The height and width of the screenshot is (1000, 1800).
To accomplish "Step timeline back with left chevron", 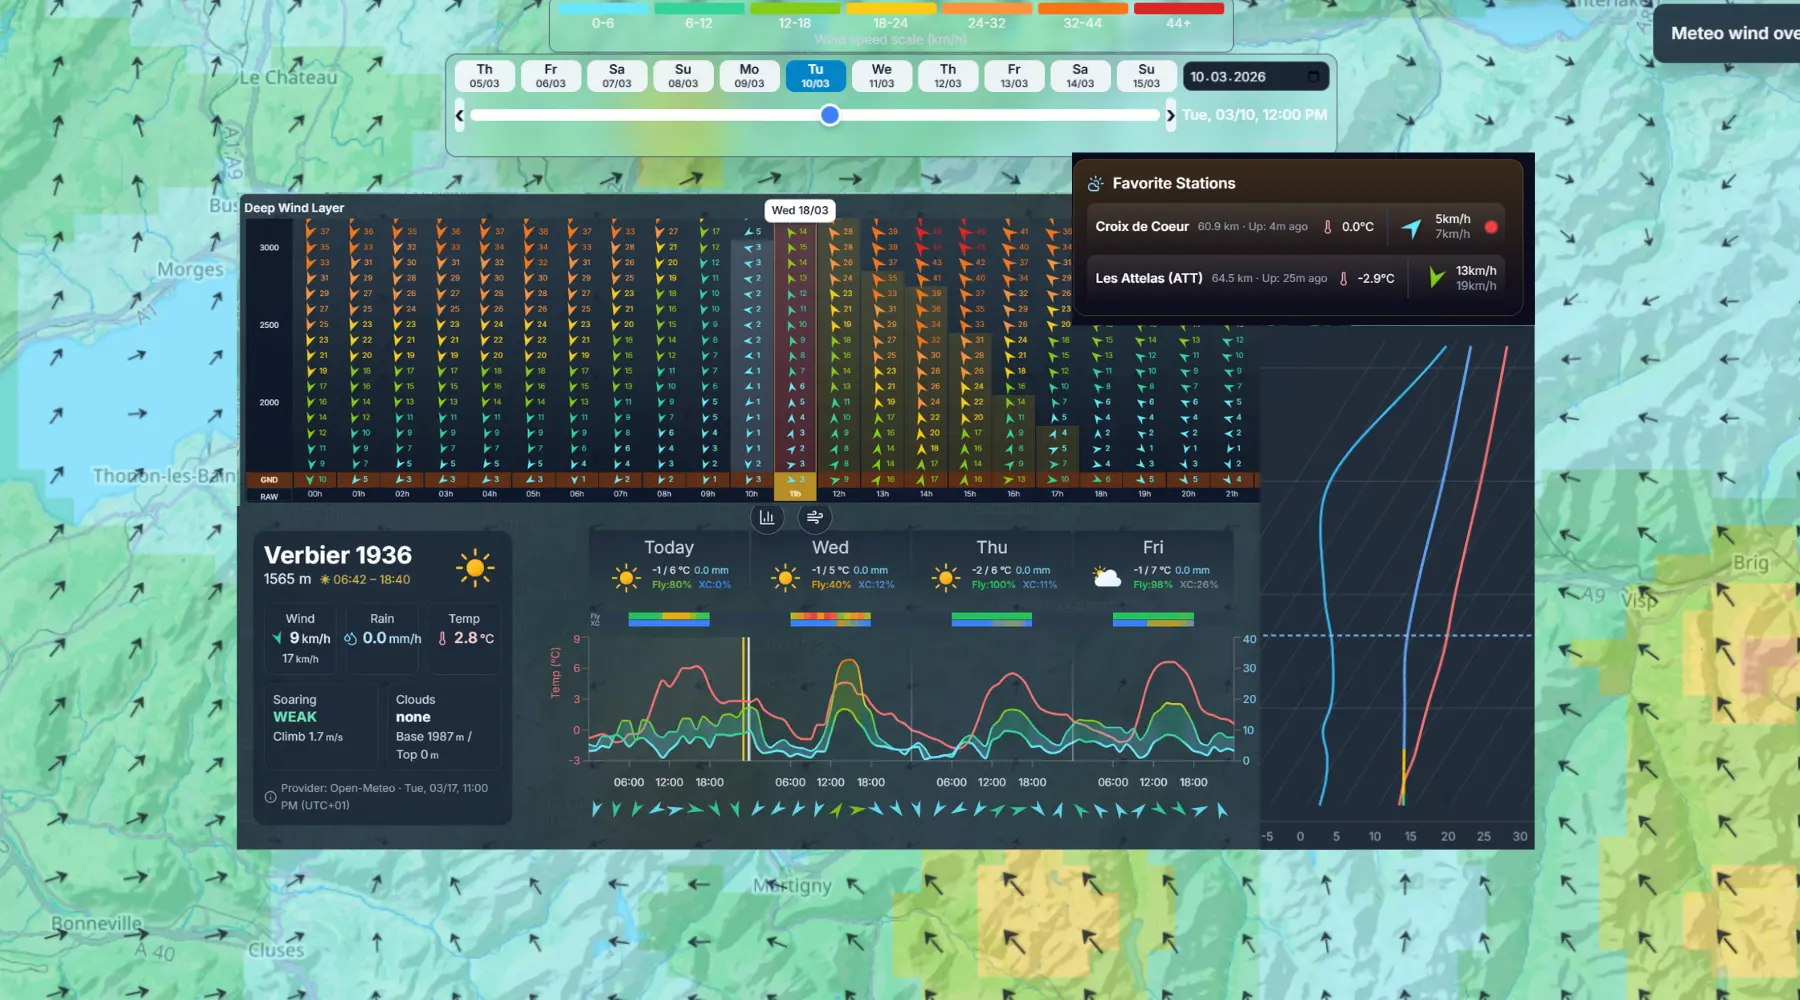I will [460, 115].
